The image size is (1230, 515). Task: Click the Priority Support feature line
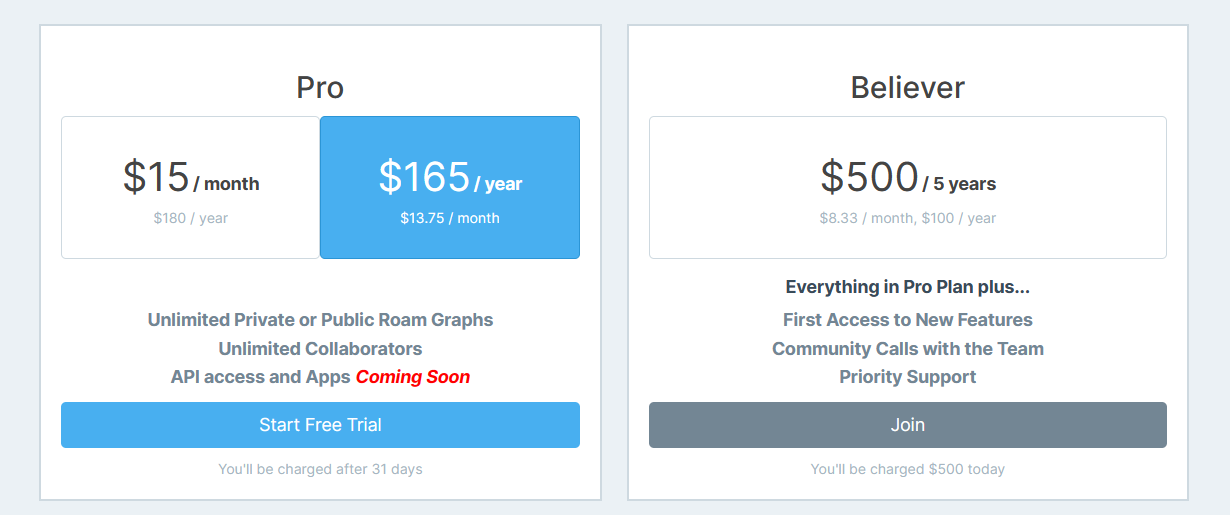907,377
